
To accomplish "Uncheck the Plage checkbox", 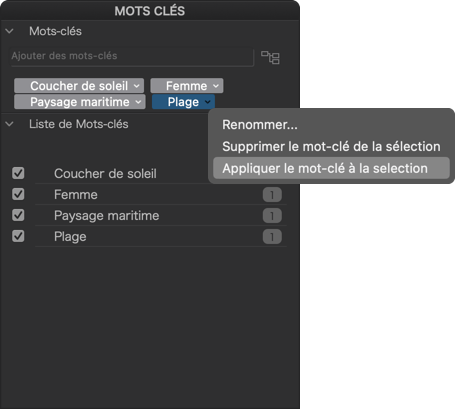I will [x=18, y=236].
